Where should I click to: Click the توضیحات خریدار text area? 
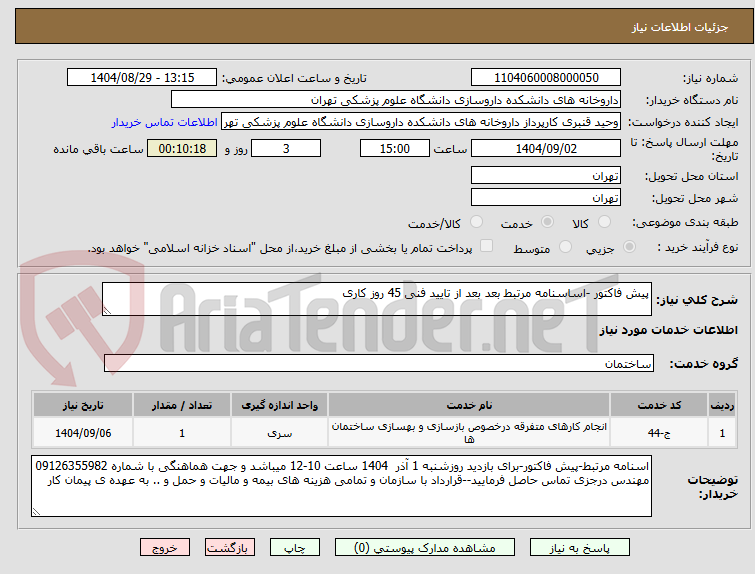[341, 486]
